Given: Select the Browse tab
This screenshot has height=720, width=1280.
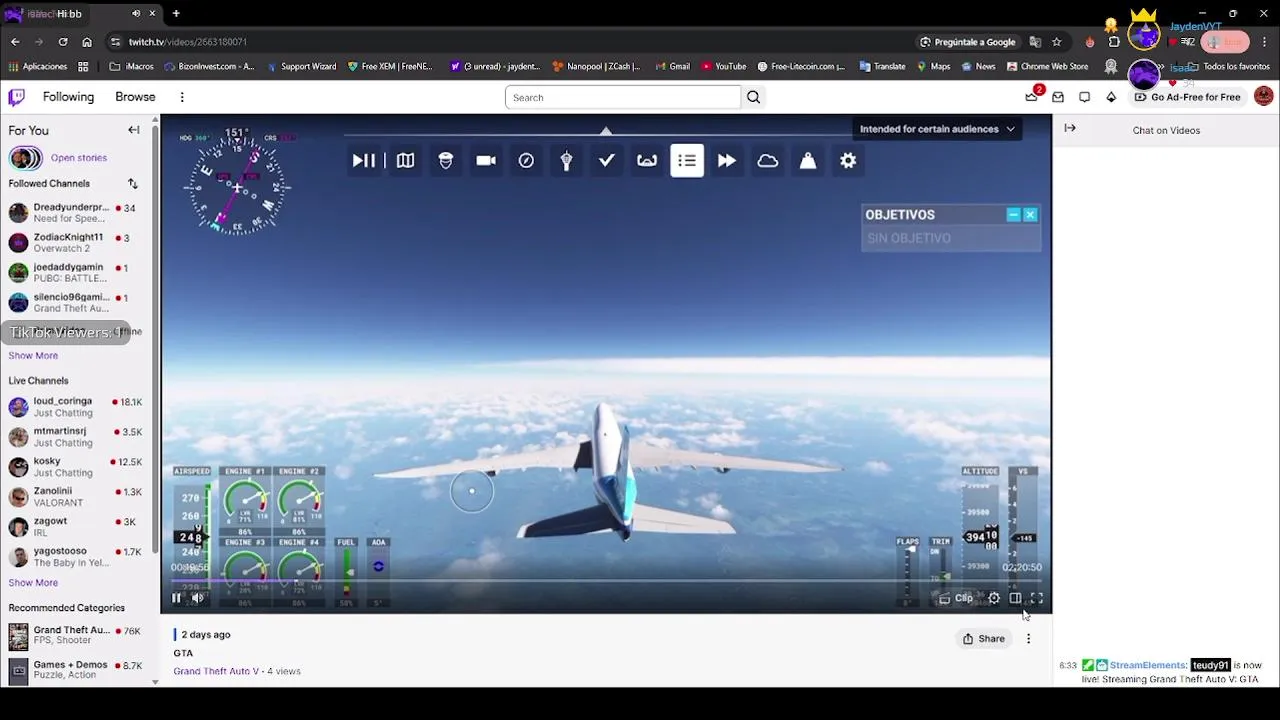Looking at the screenshot, I should (x=135, y=97).
